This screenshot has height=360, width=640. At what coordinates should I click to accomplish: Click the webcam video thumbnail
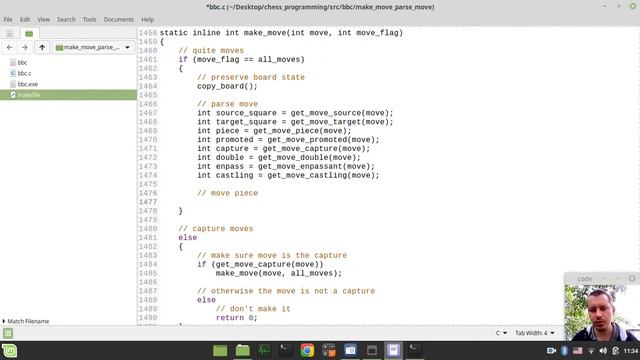coord(602,313)
